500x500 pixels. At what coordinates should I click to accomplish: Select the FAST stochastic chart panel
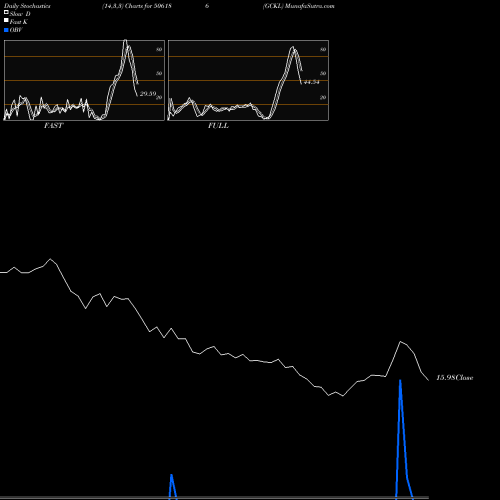coord(84,80)
